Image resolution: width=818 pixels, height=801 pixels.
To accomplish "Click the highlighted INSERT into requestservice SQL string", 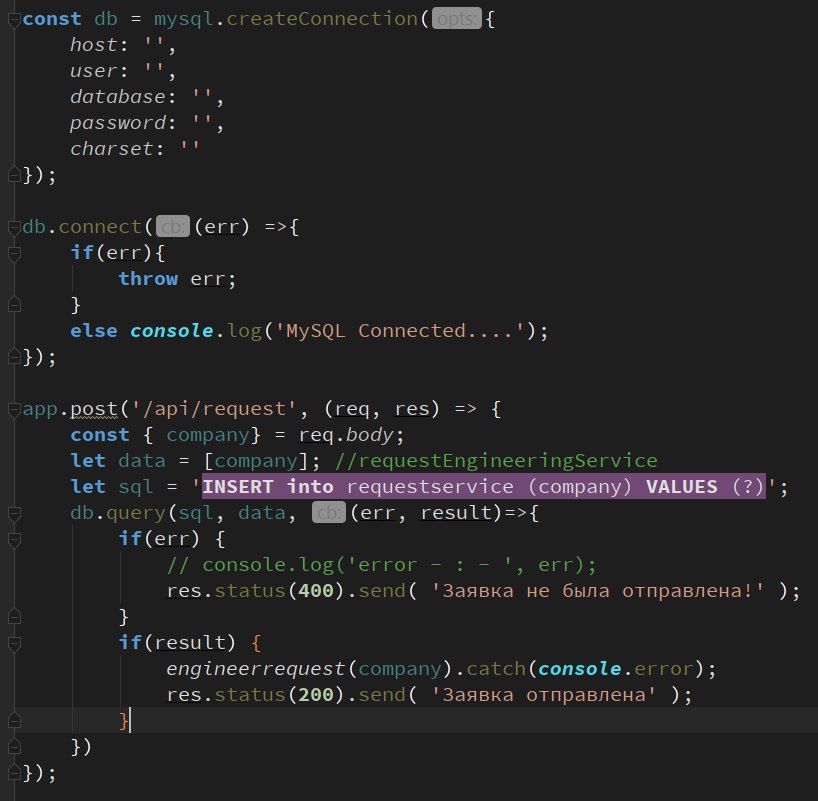I will (484, 486).
